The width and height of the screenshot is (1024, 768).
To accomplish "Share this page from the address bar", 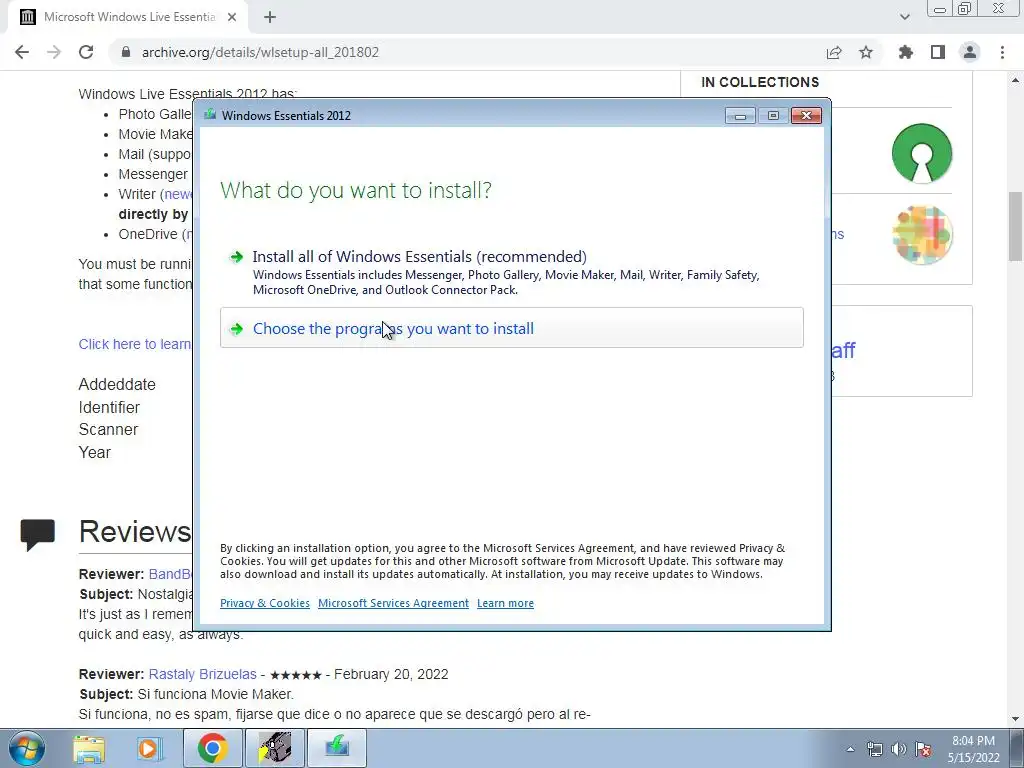I will (834, 52).
